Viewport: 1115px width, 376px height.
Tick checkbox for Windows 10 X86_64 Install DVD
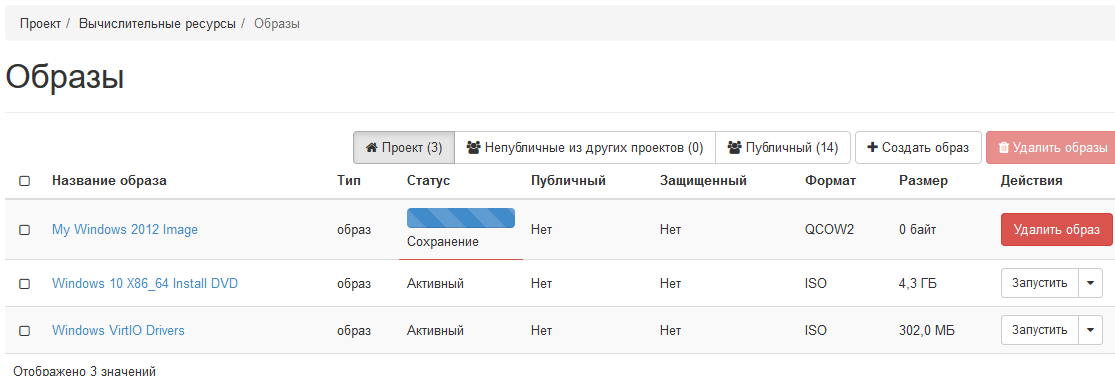(x=24, y=284)
